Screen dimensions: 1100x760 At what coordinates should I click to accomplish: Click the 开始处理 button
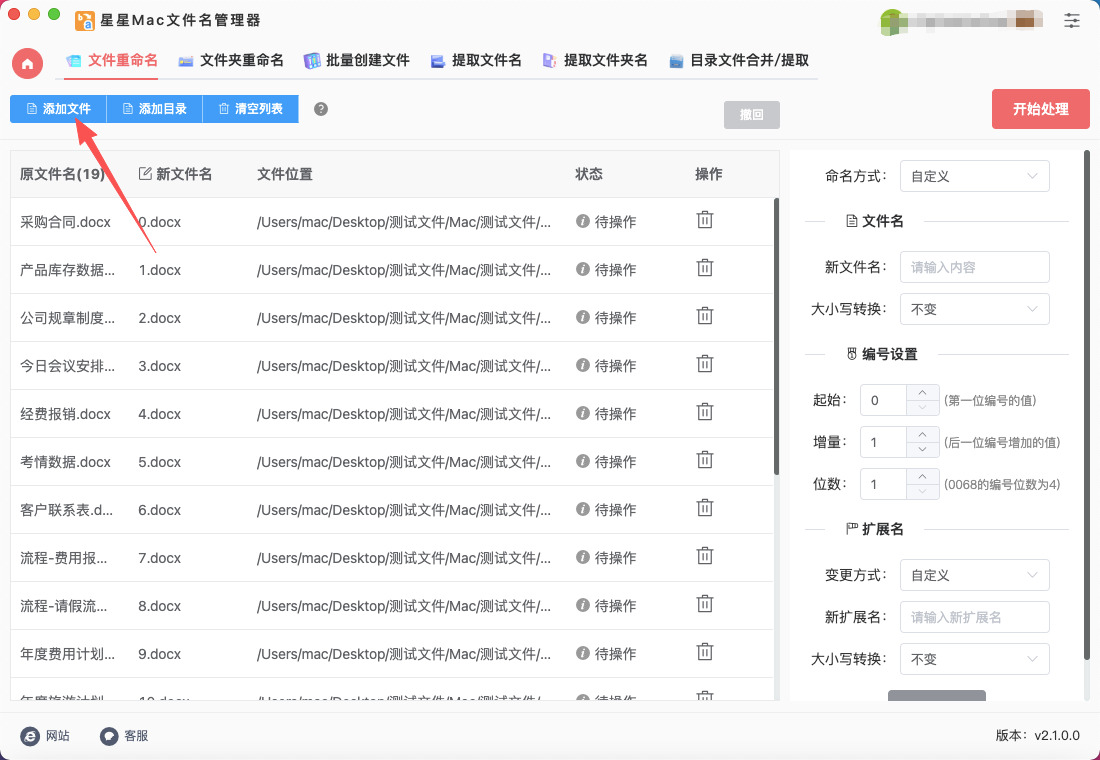coord(1040,109)
